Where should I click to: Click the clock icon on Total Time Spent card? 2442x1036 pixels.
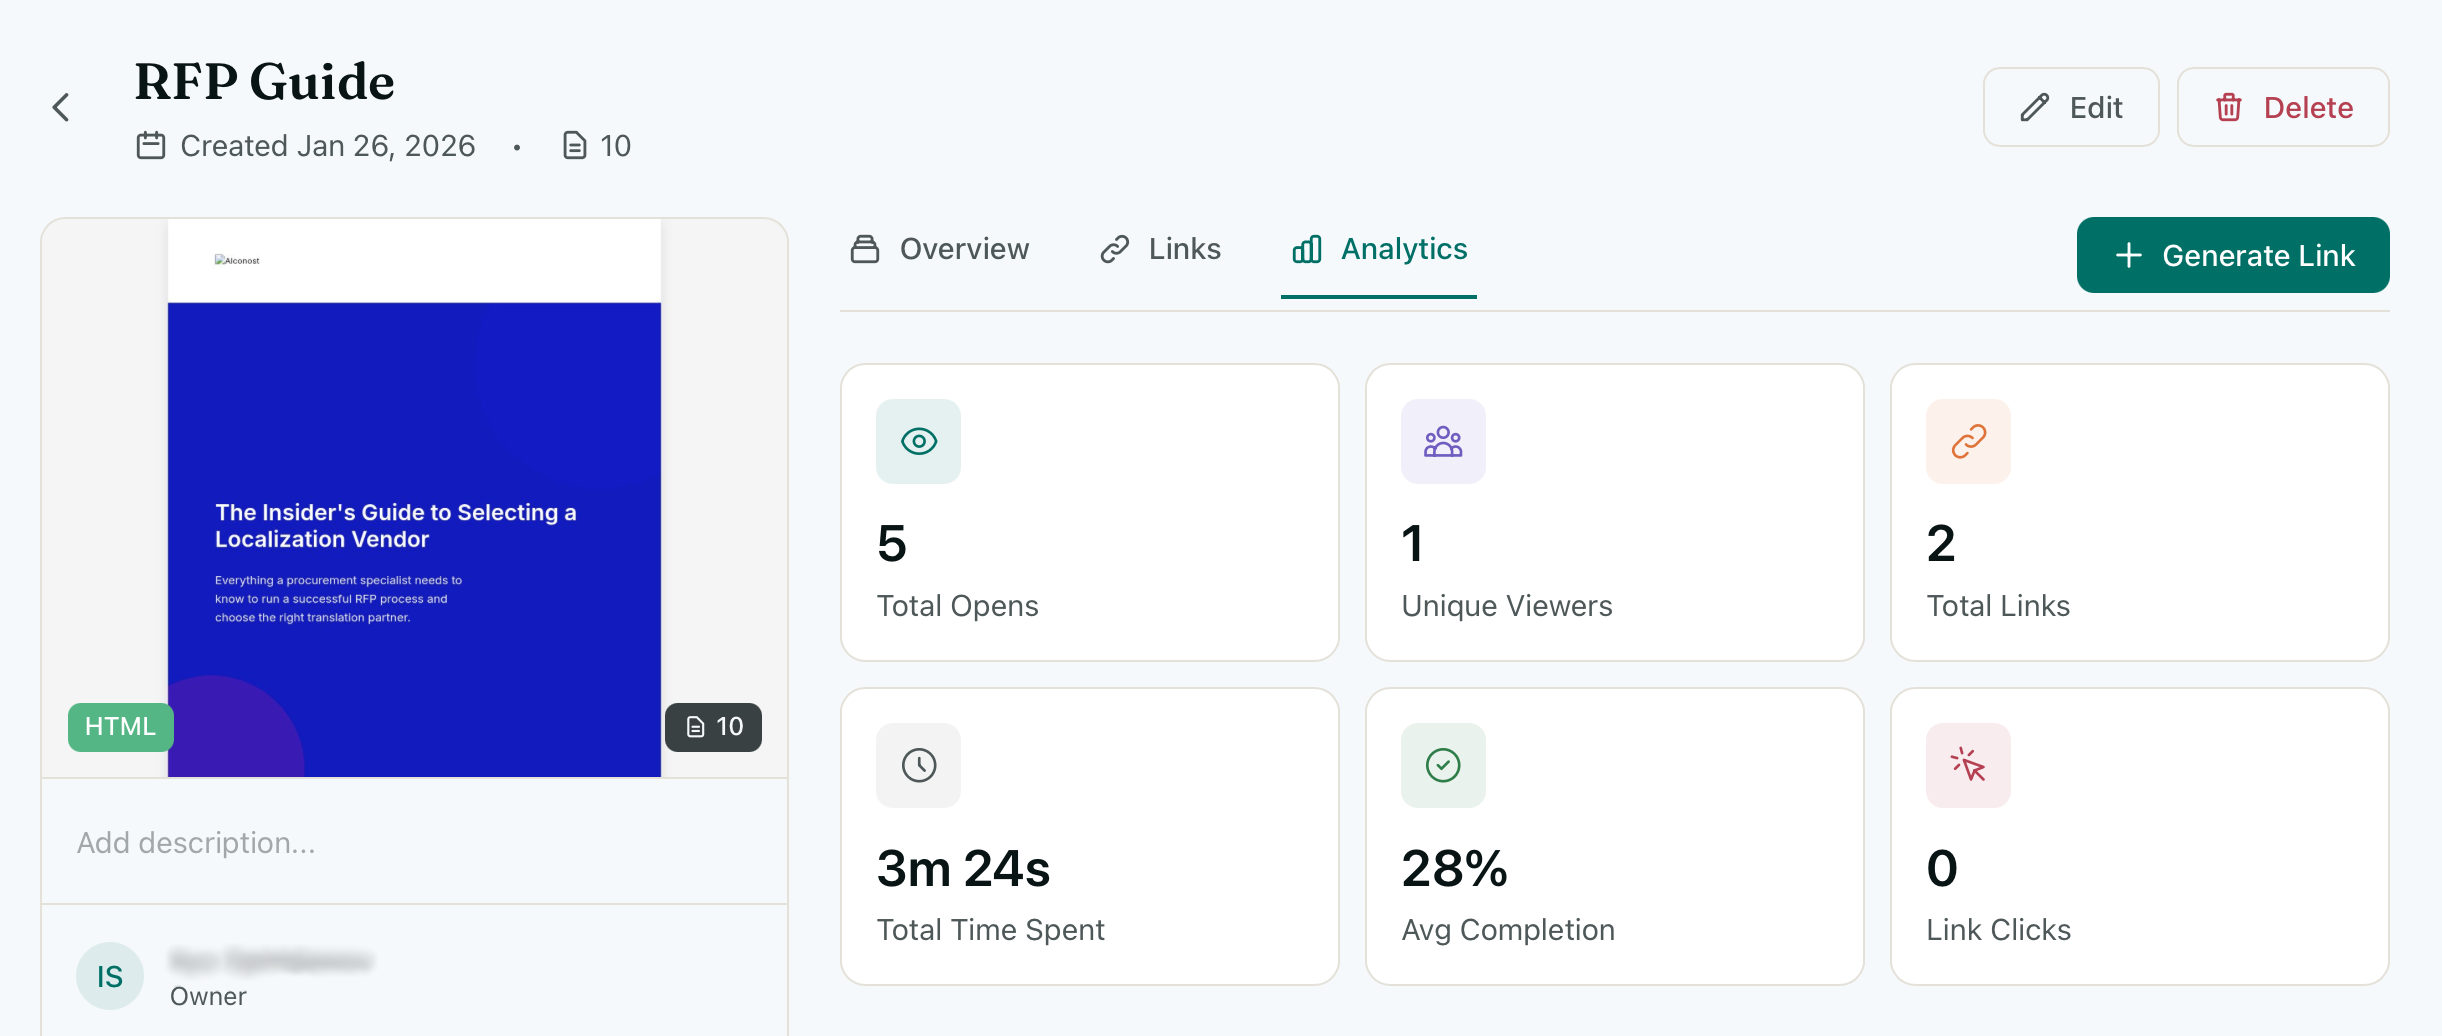[918, 765]
